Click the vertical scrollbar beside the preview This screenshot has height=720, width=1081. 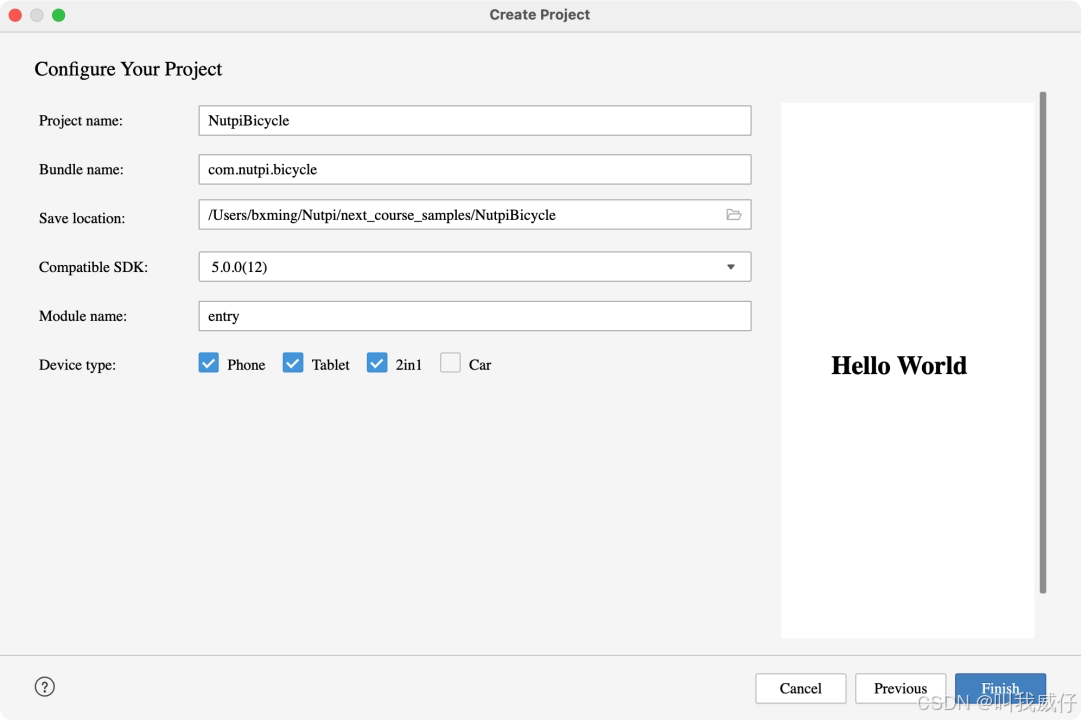[x=1043, y=342]
